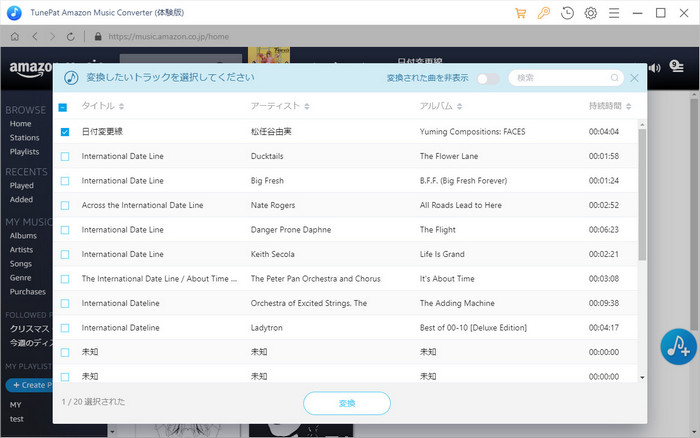Select 'The Flower Lane' album cell
This screenshot has width=700, height=438.
click(x=449, y=156)
